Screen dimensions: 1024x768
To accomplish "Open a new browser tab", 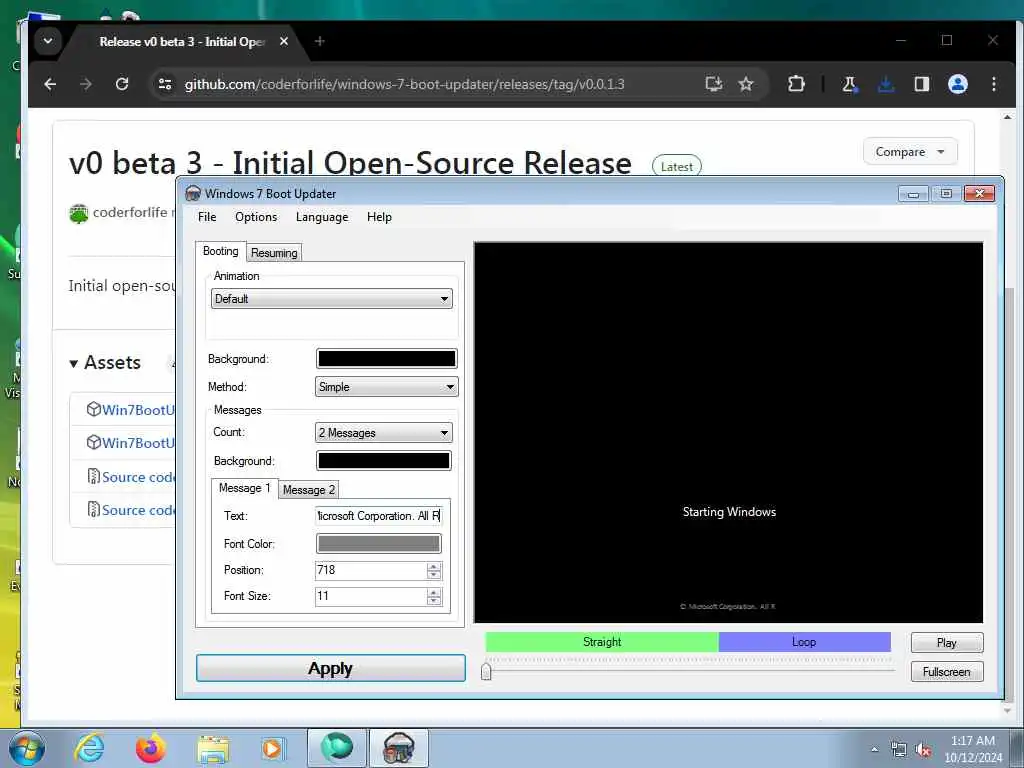I will [319, 41].
